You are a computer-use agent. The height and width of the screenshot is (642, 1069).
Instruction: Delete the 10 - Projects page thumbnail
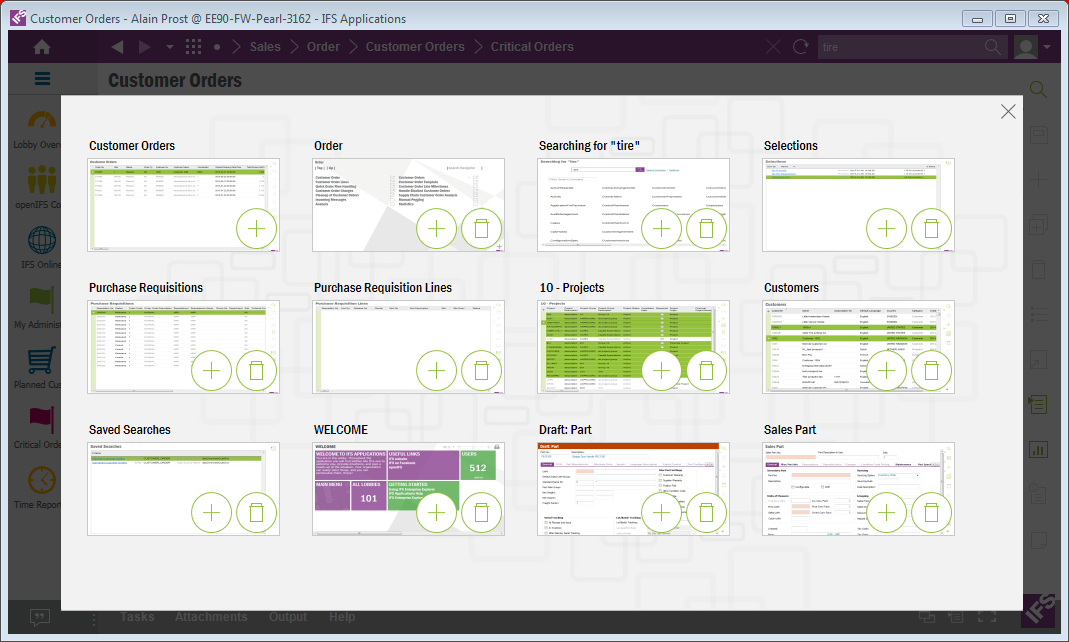[x=706, y=371]
